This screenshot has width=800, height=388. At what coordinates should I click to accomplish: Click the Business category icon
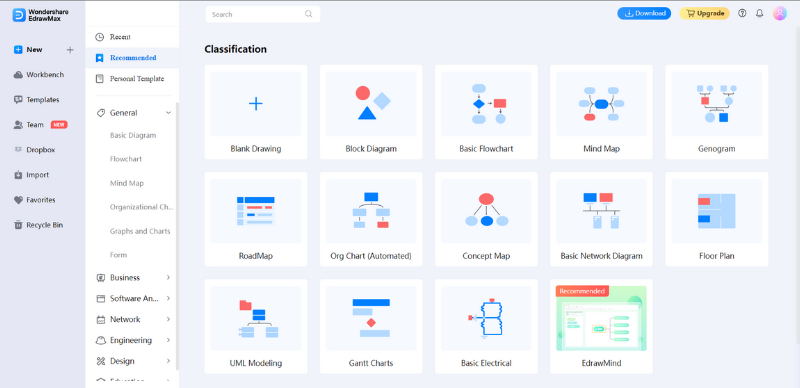point(101,278)
